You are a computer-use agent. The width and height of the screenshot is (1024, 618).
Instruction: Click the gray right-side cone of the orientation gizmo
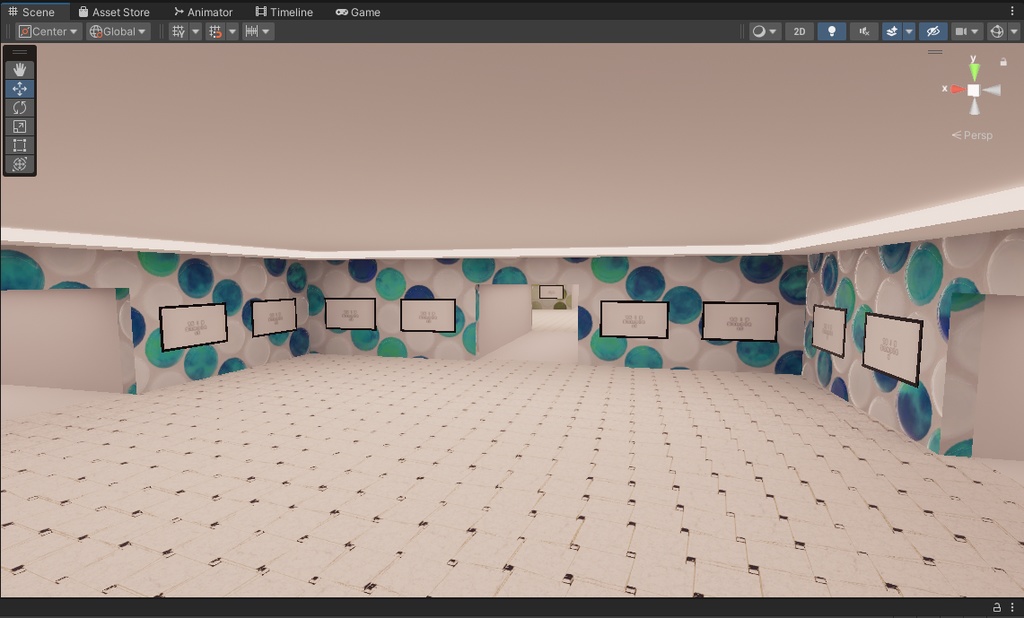tap(992, 90)
